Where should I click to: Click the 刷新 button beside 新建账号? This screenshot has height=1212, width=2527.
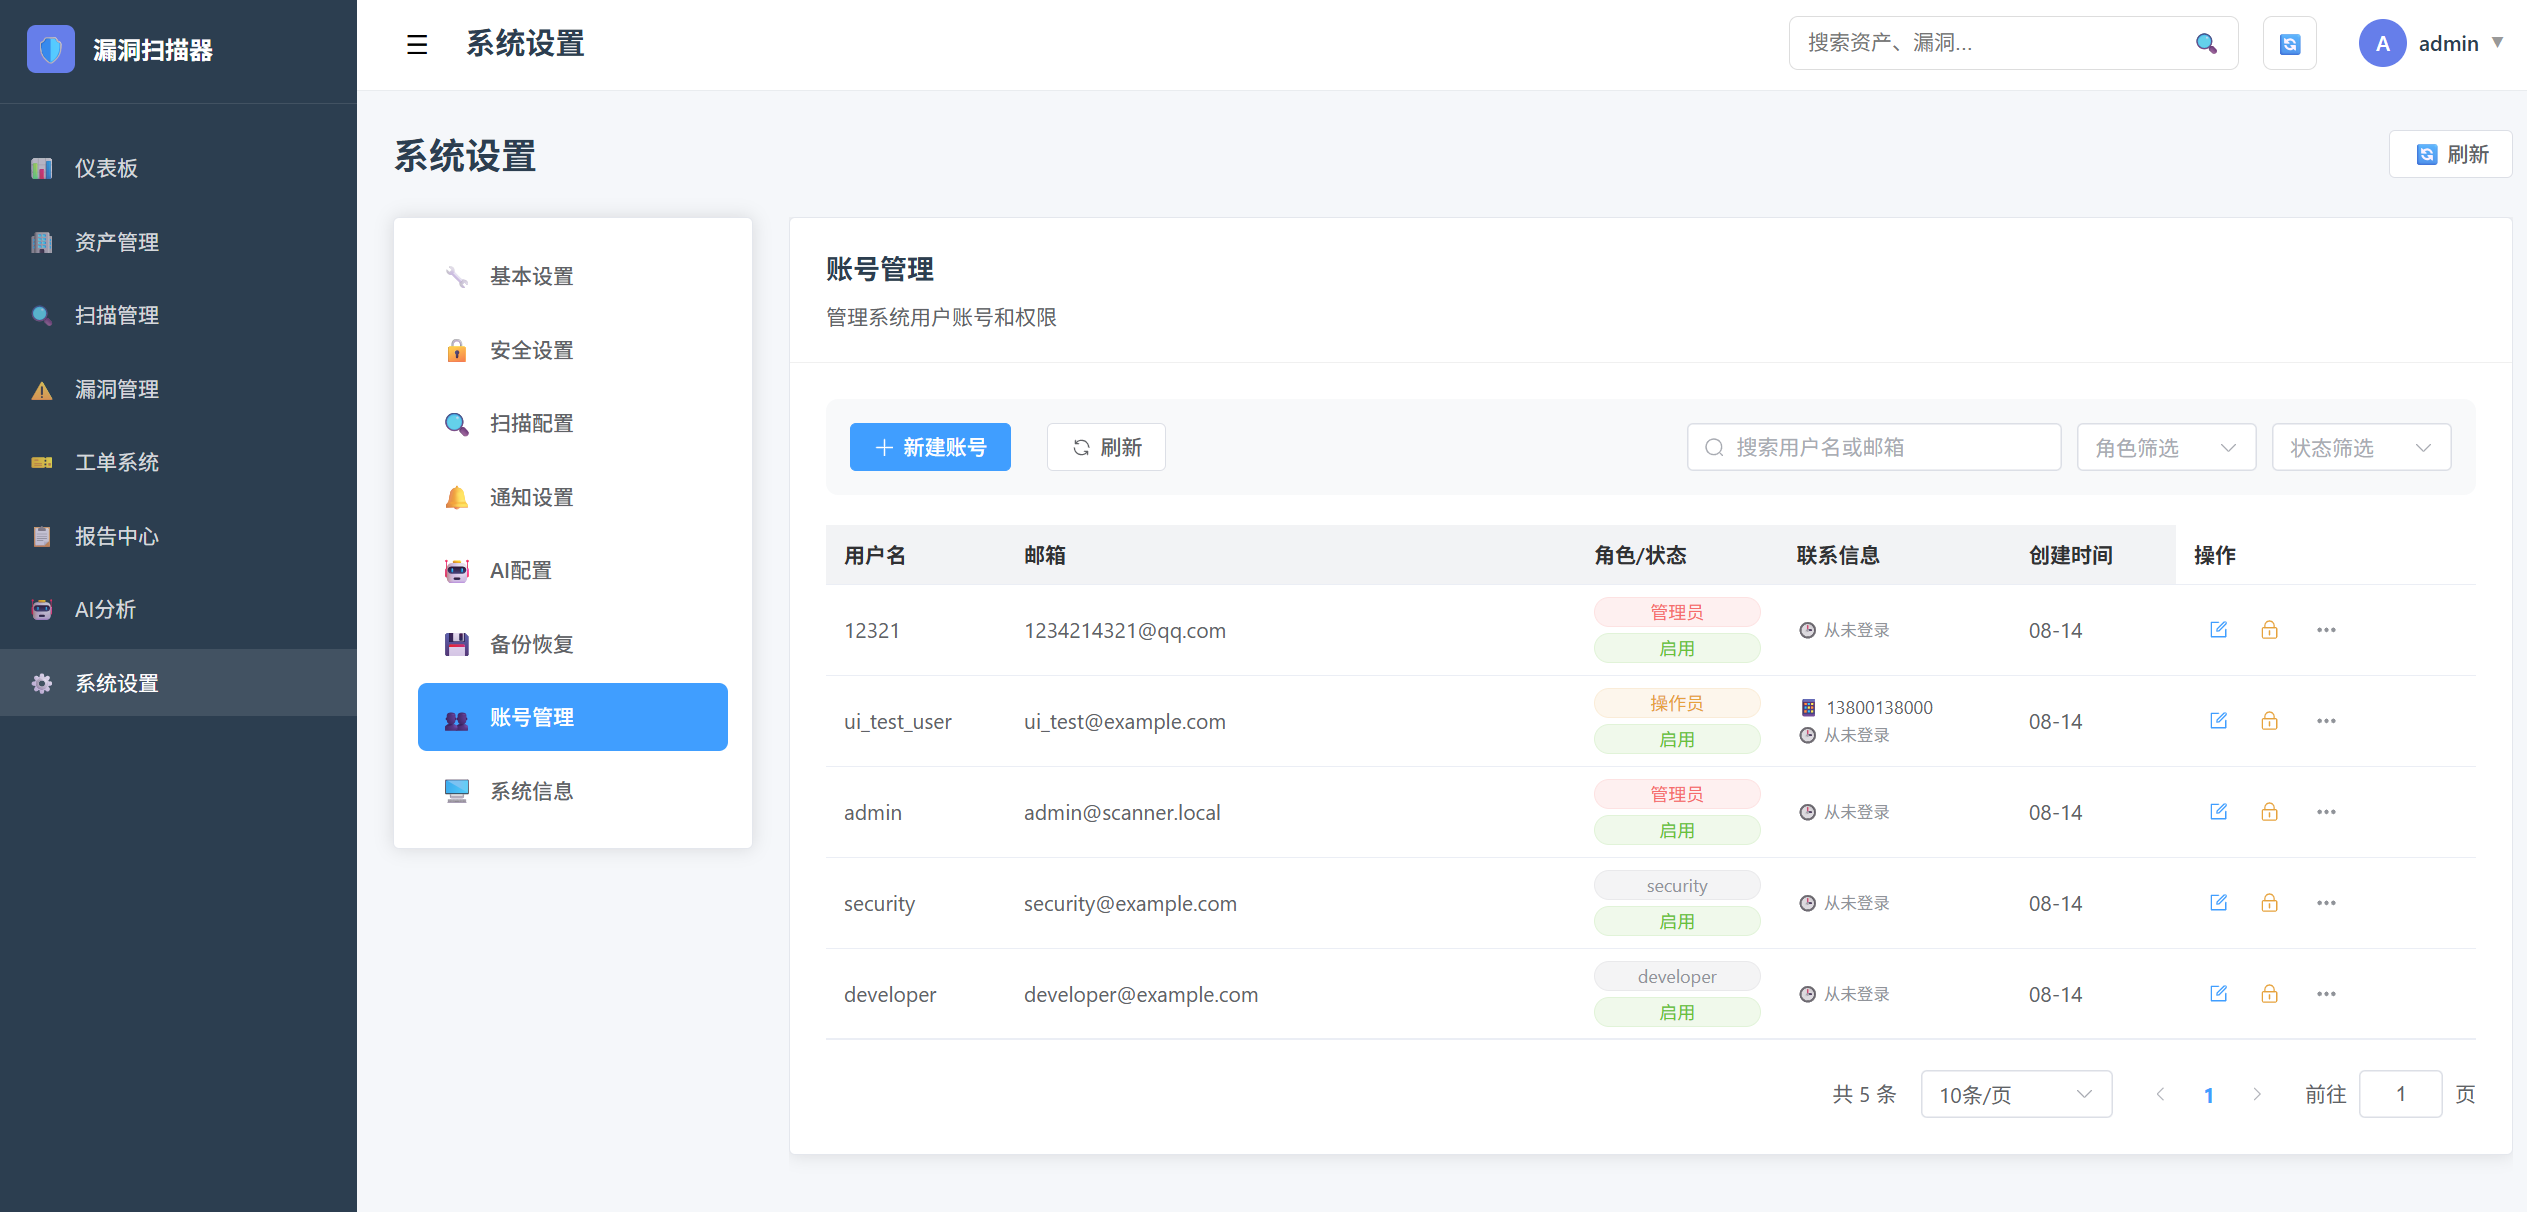point(1106,447)
